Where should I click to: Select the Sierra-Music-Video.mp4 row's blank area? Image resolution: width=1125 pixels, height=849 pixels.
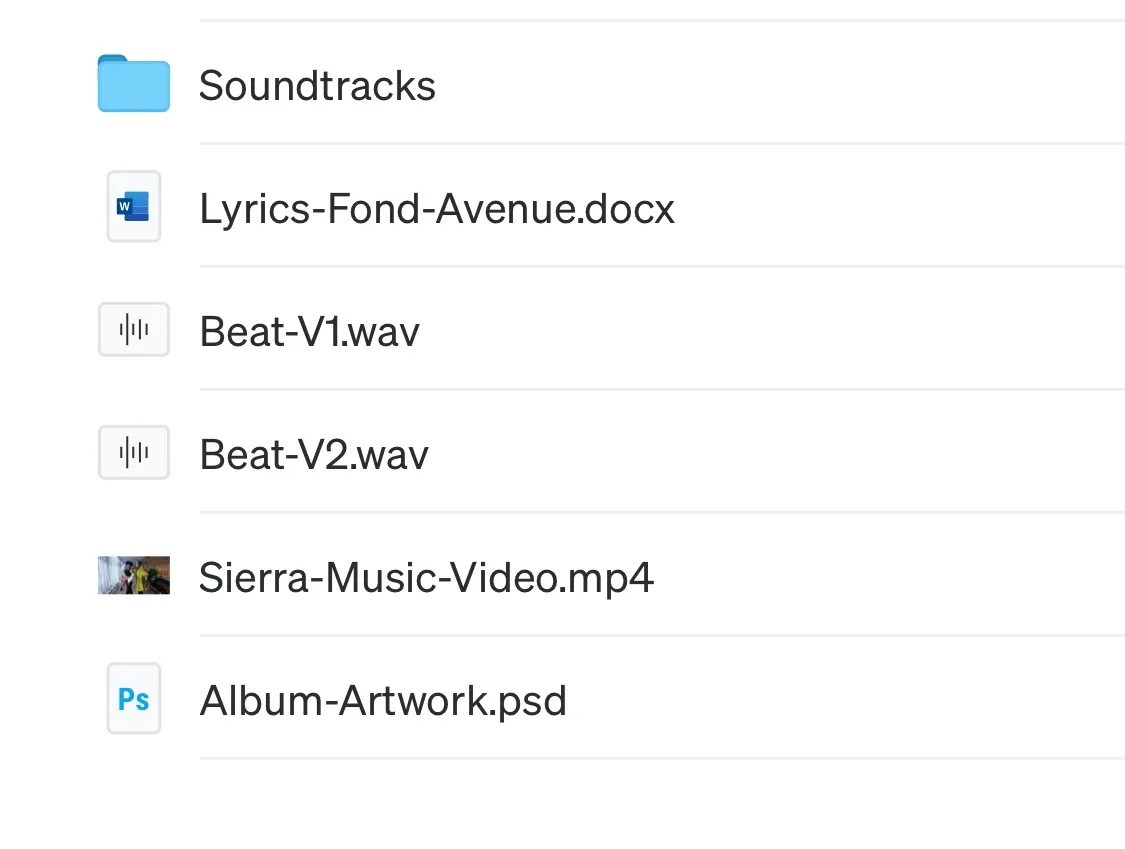[x=890, y=575]
